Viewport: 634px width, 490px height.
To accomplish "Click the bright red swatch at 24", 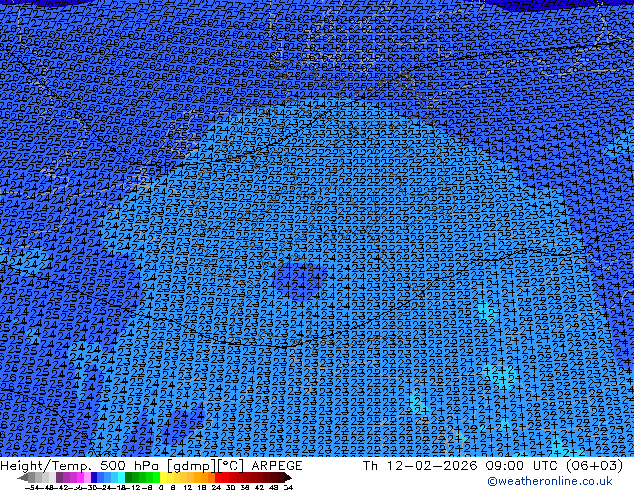I will point(218,478).
